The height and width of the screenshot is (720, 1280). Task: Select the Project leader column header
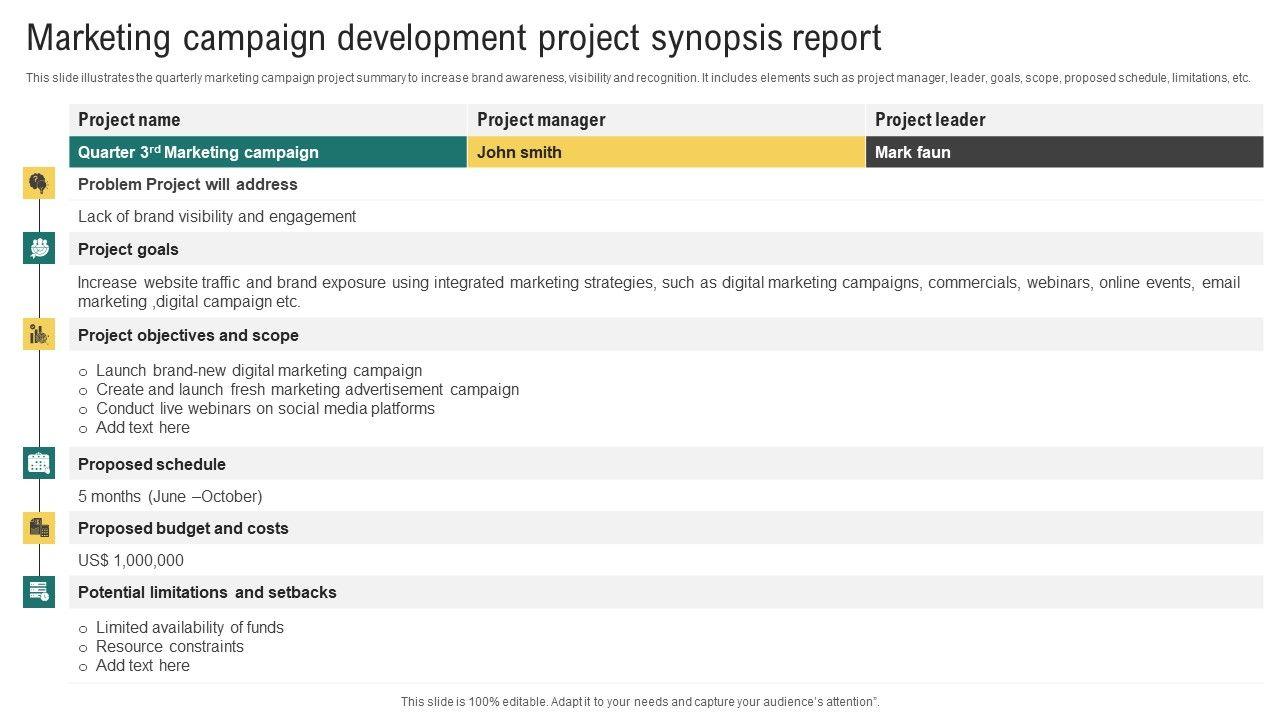coord(930,120)
